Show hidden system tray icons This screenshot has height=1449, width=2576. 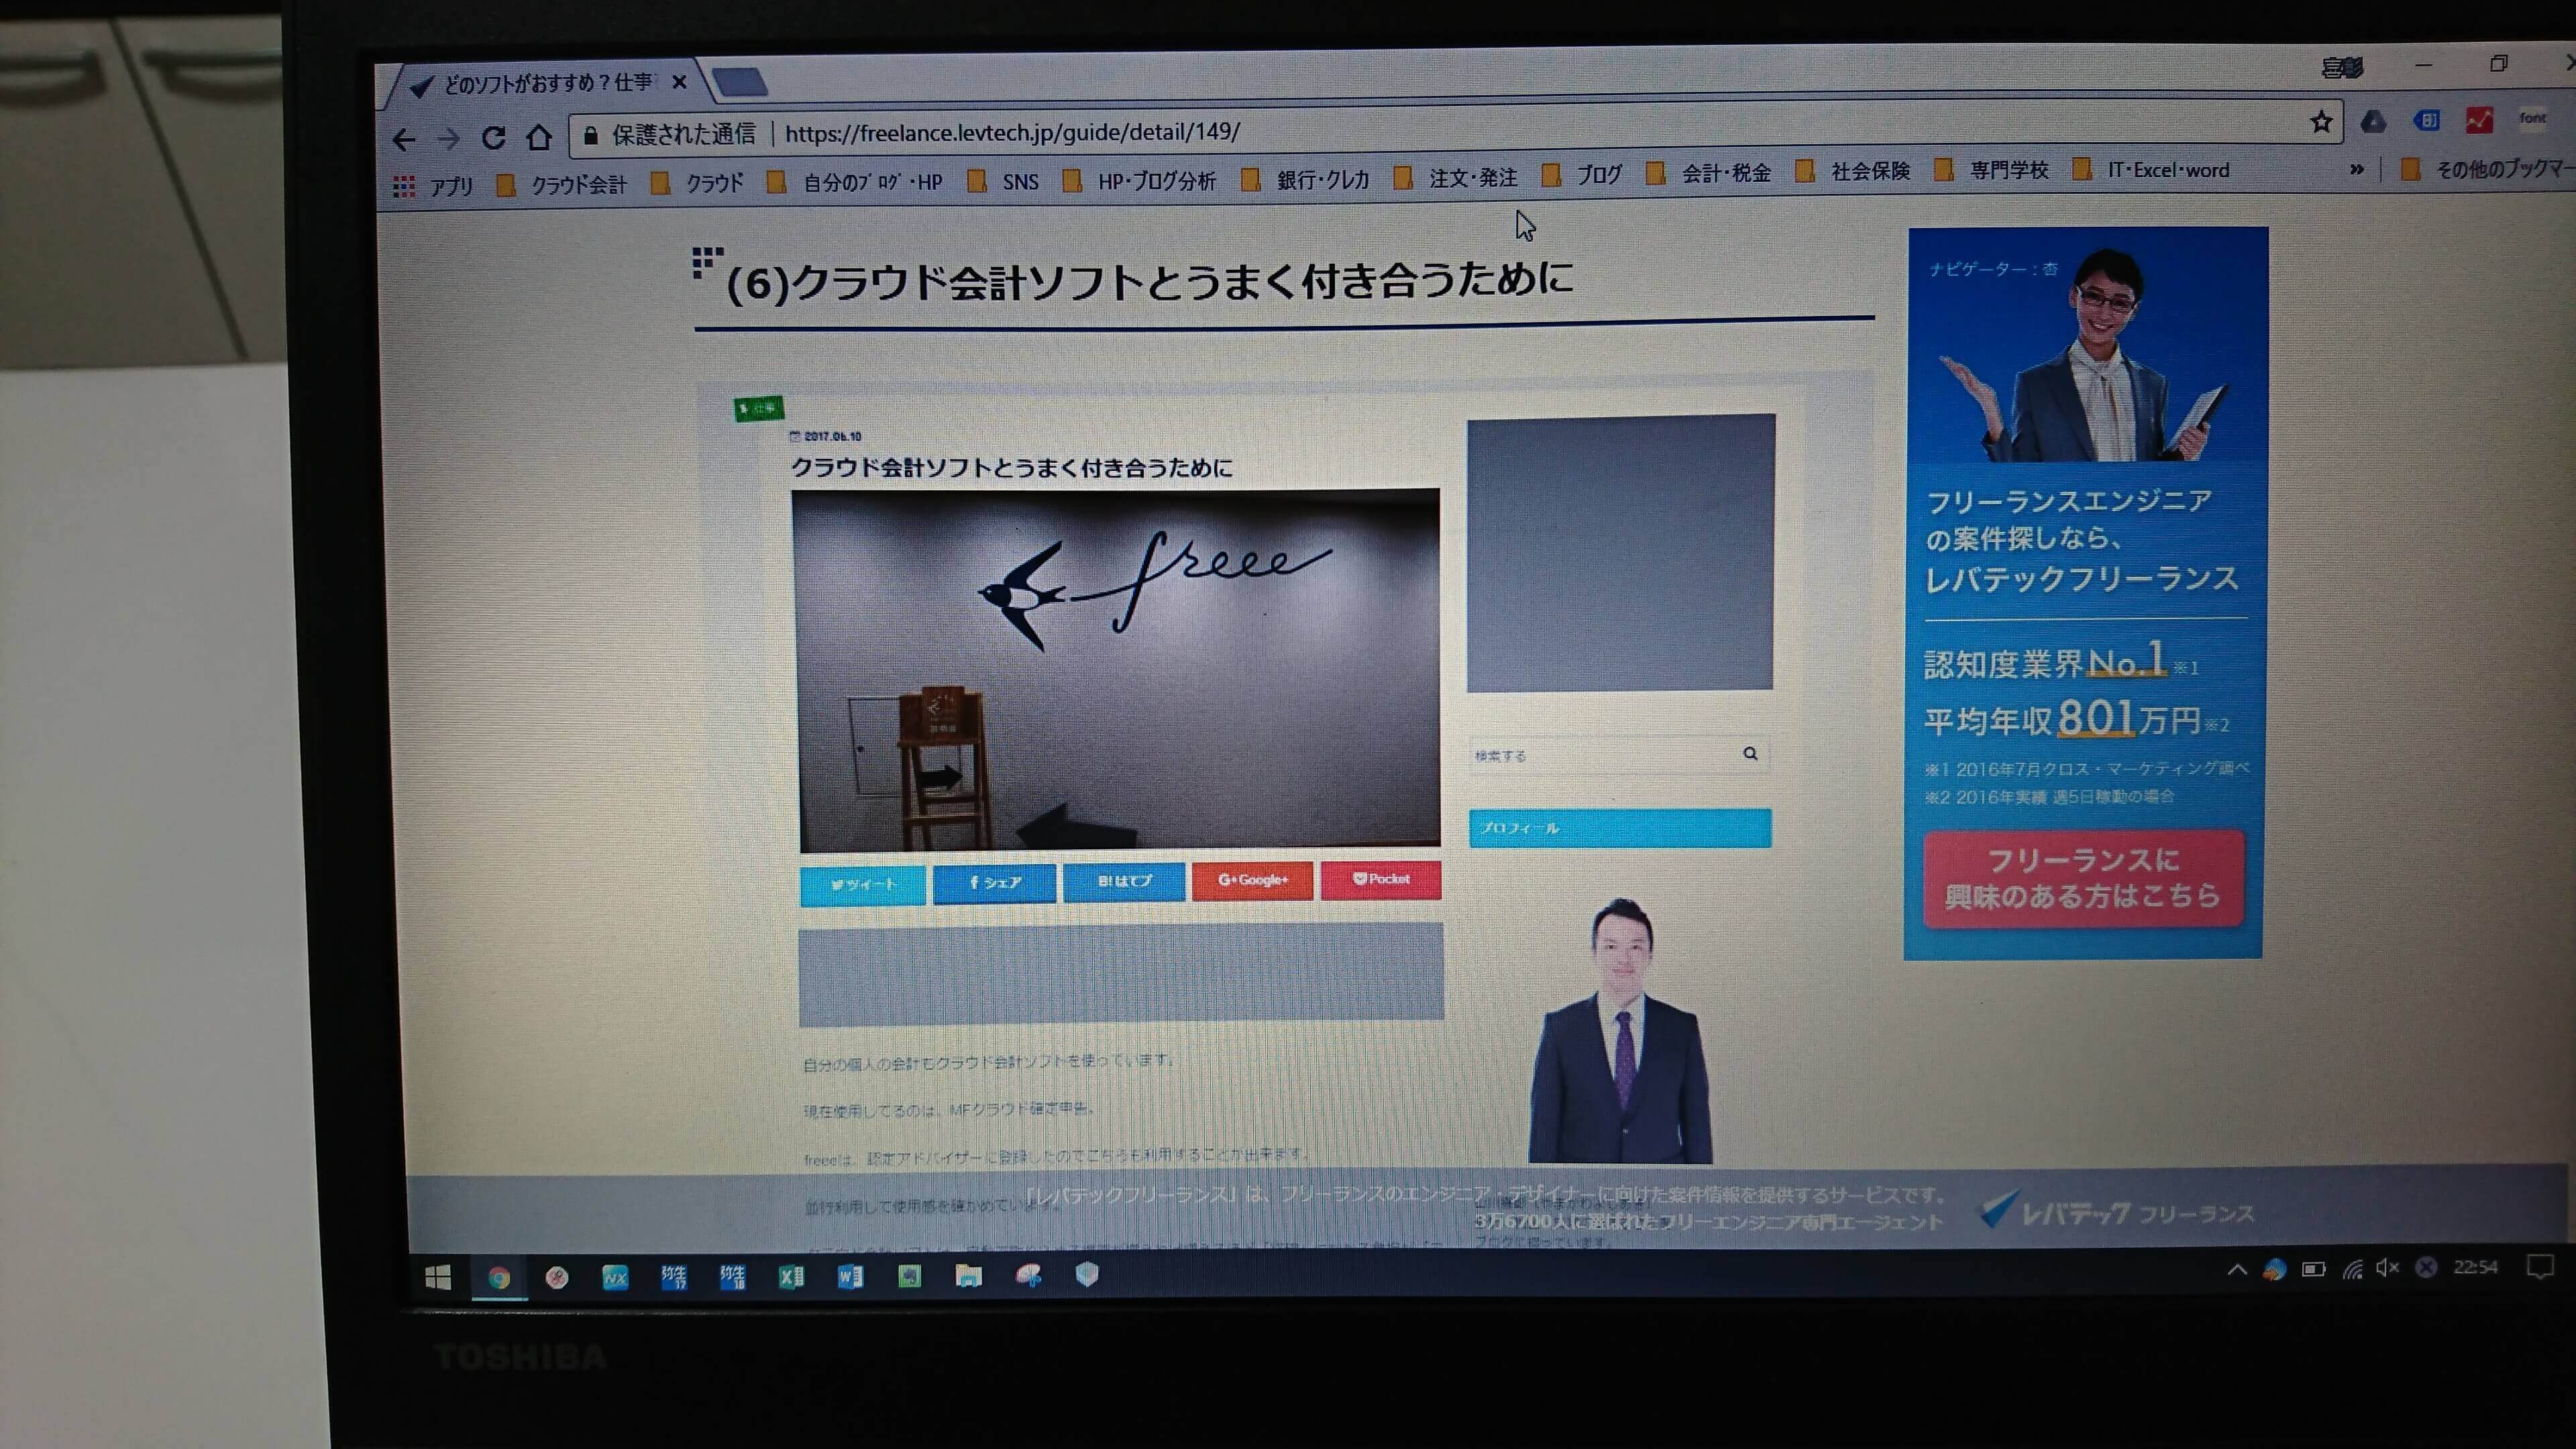[x=2237, y=1270]
